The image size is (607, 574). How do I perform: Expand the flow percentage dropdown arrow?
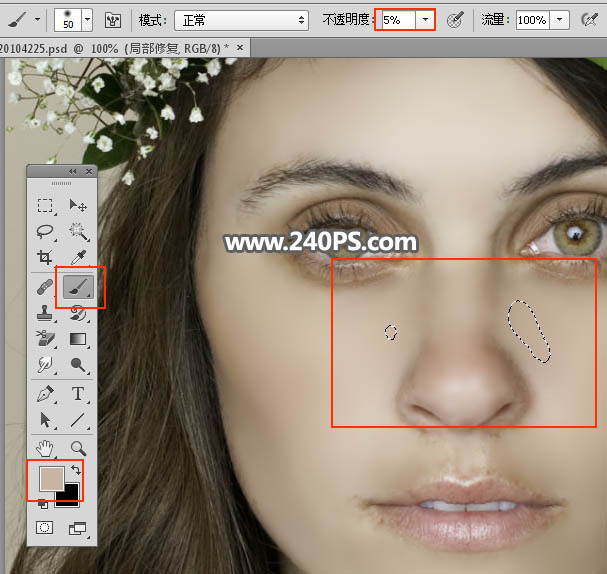pyautogui.click(x=559, y=20)
